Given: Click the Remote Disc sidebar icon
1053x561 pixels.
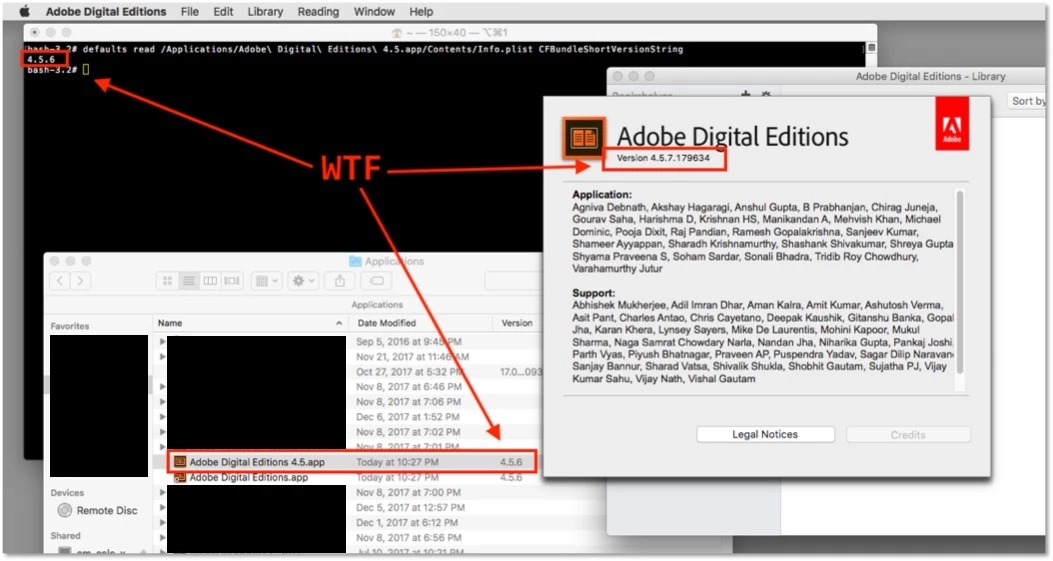Looking at the screenshot, I should point(64,511).
